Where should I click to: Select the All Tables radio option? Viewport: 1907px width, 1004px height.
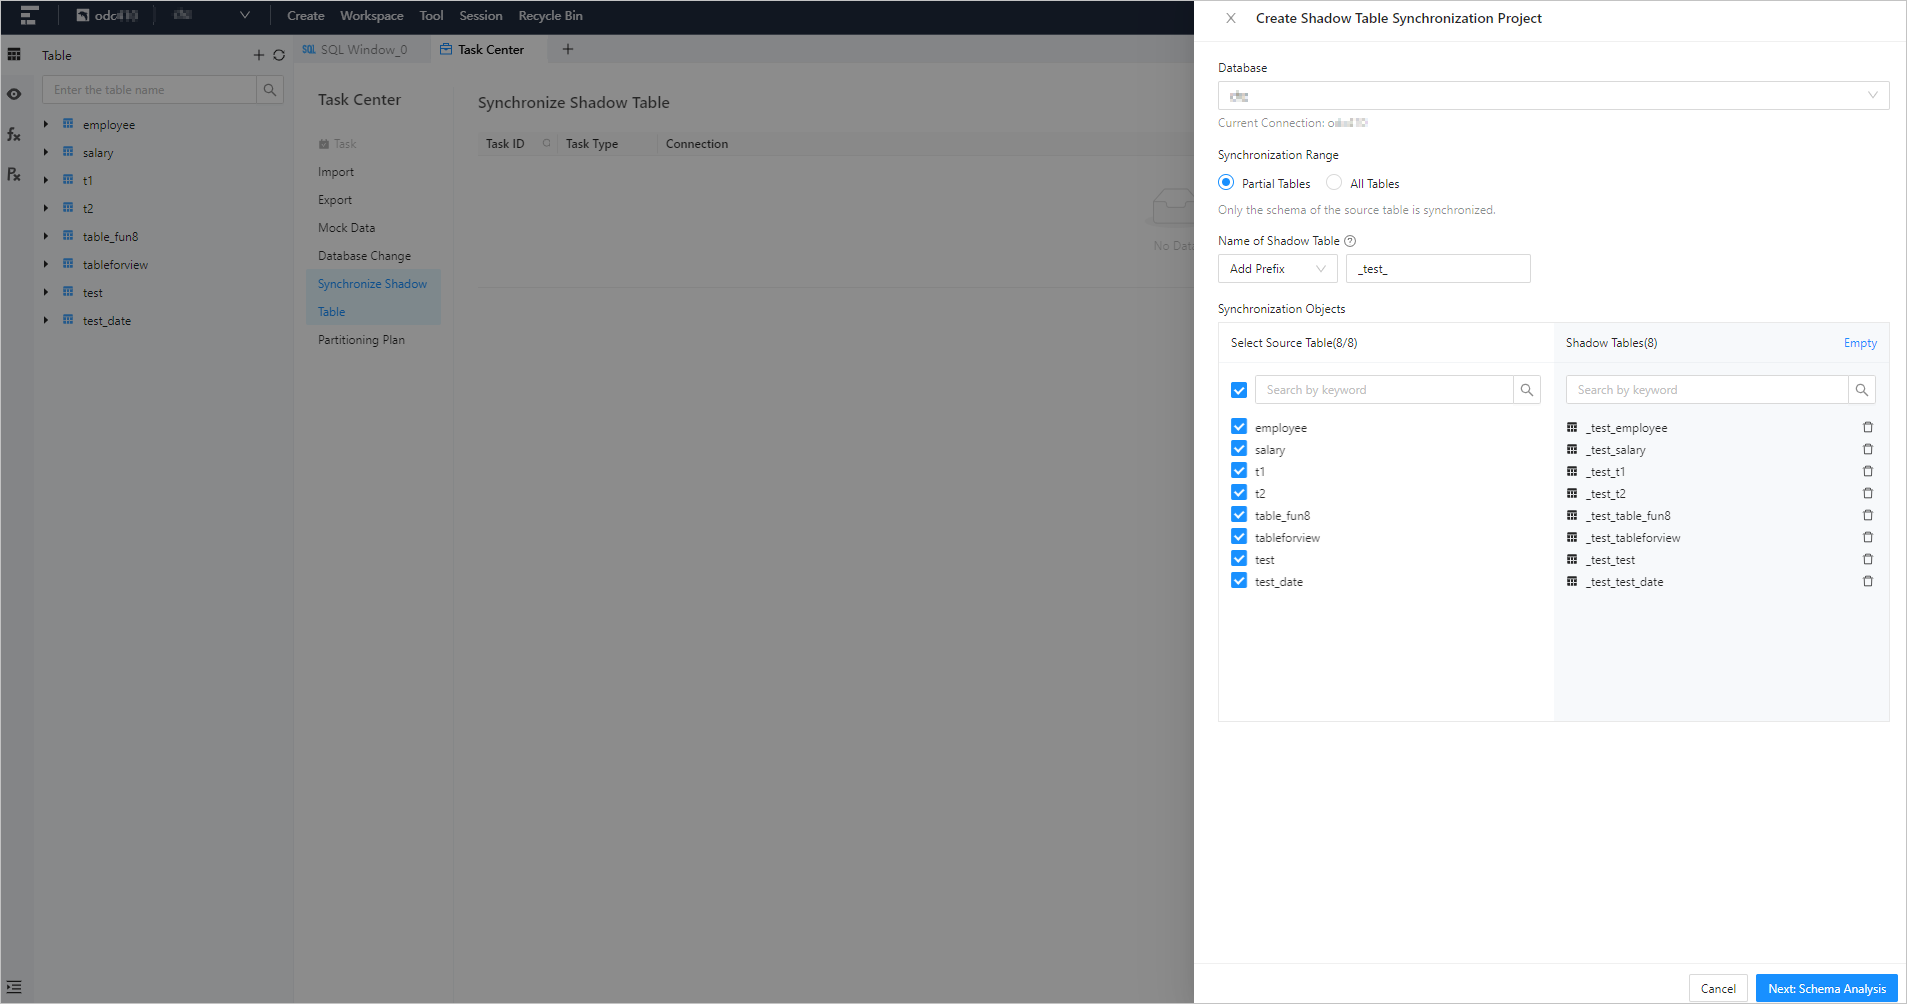(1334, 183)
